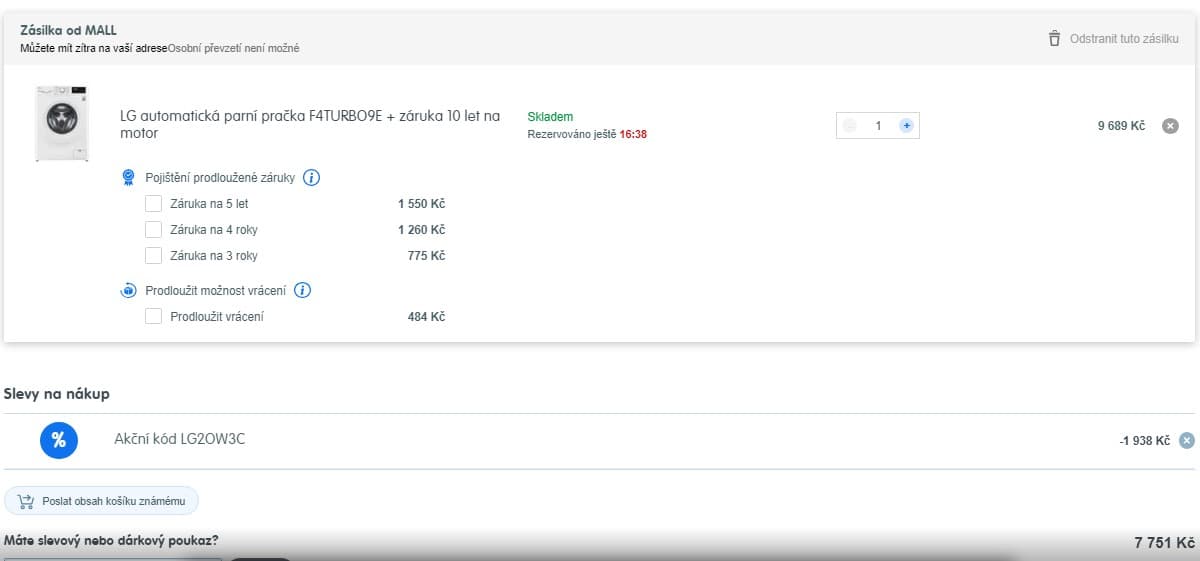Remove promo code LG2OW3C with X icon

click(x=1186, y=440)
